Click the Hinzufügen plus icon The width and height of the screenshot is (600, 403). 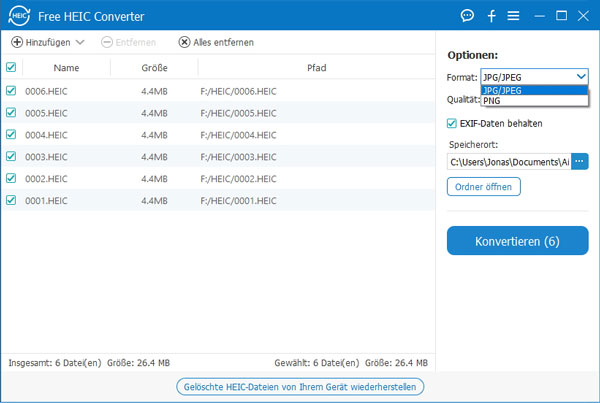click(x=17, y=42)
